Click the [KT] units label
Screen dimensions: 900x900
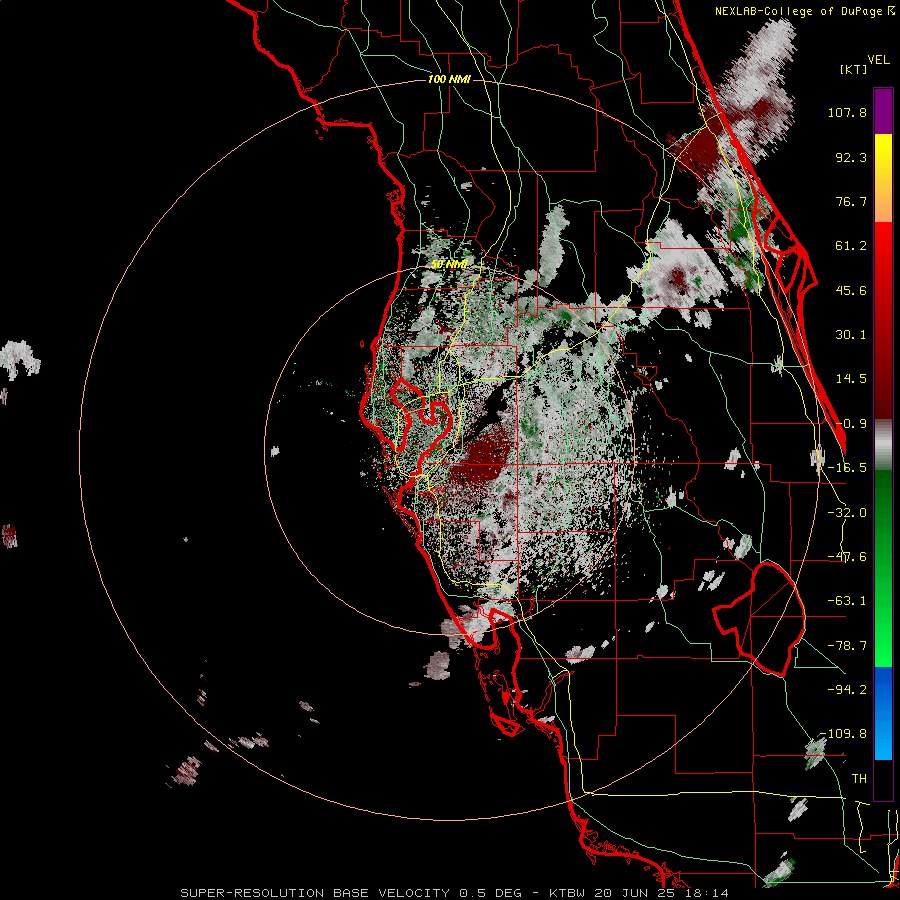point(853,69)
